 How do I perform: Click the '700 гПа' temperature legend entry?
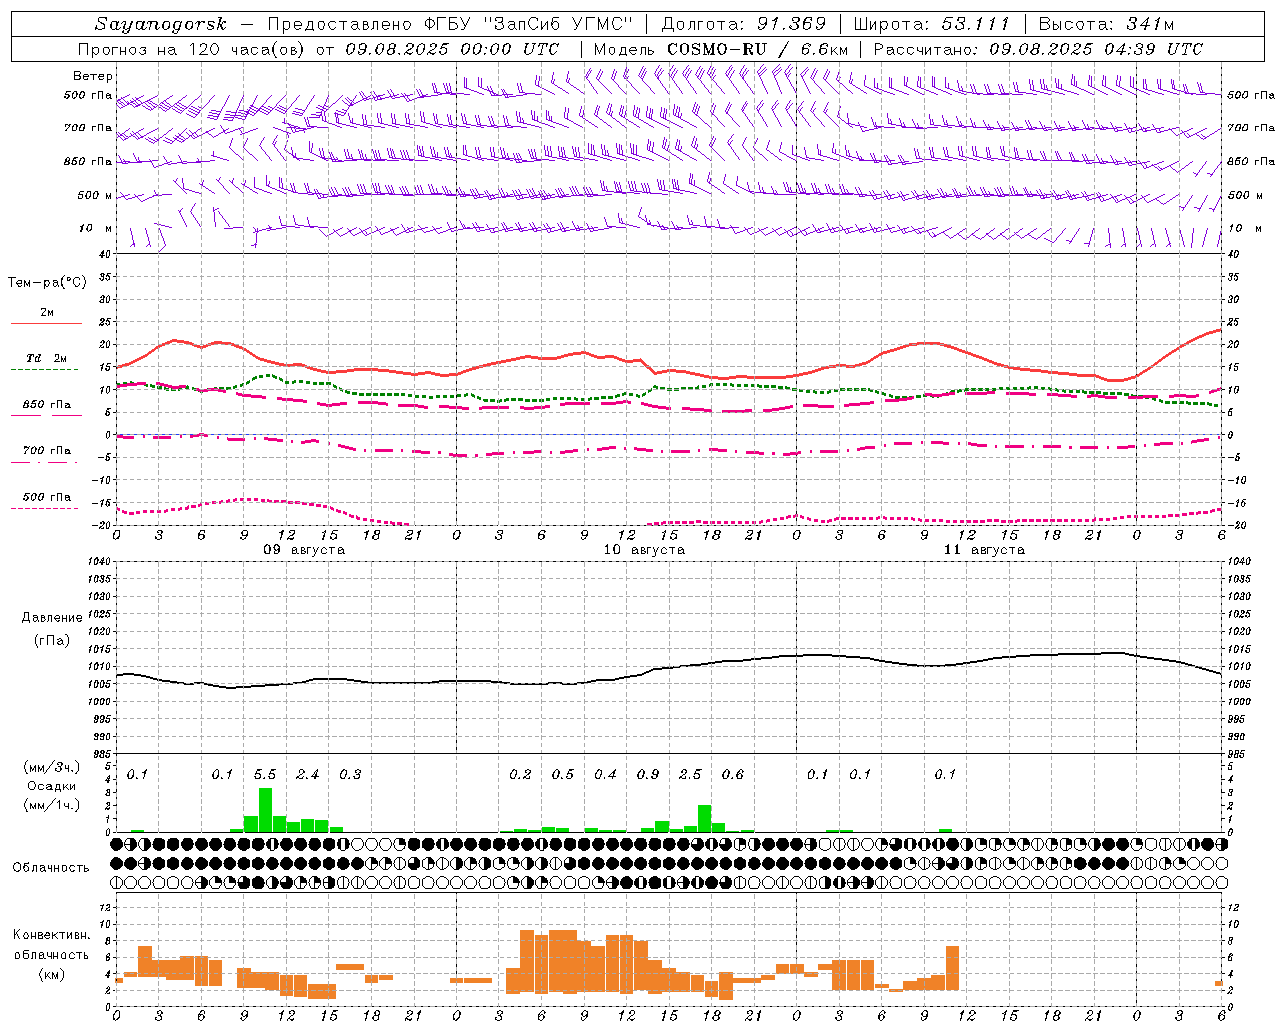(47, 451)
